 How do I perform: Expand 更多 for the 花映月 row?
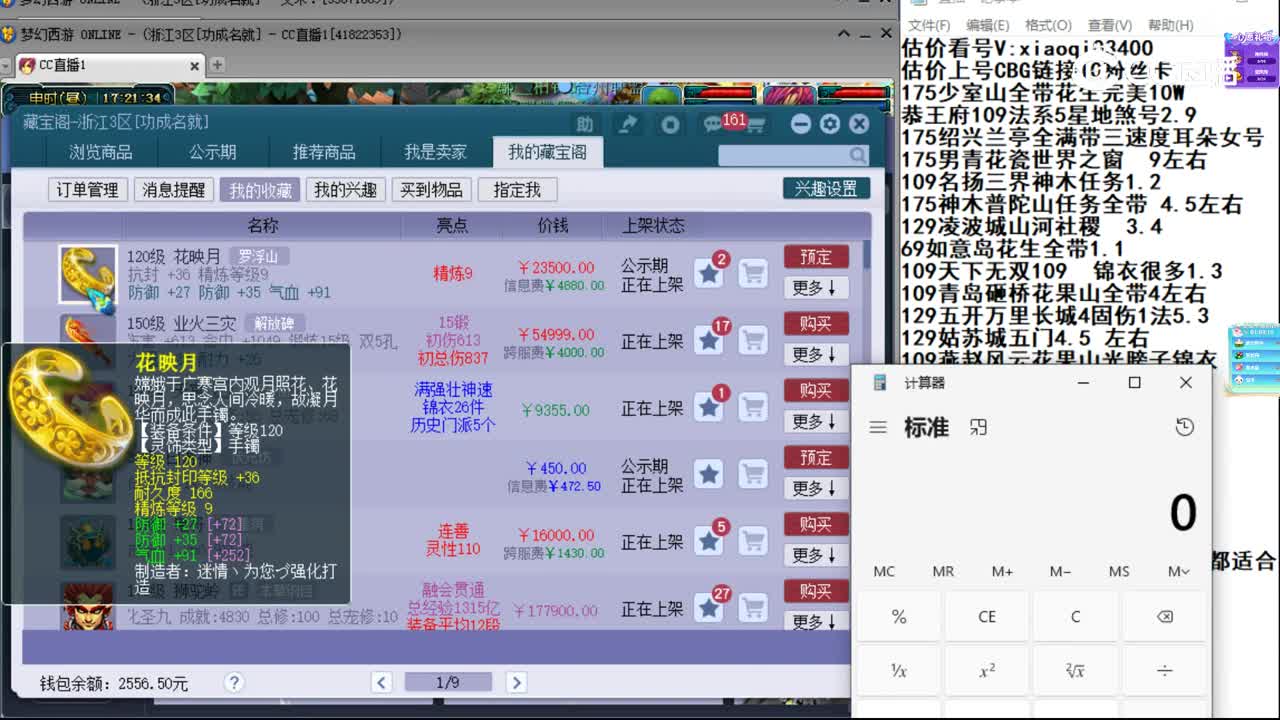click(816, 288)
